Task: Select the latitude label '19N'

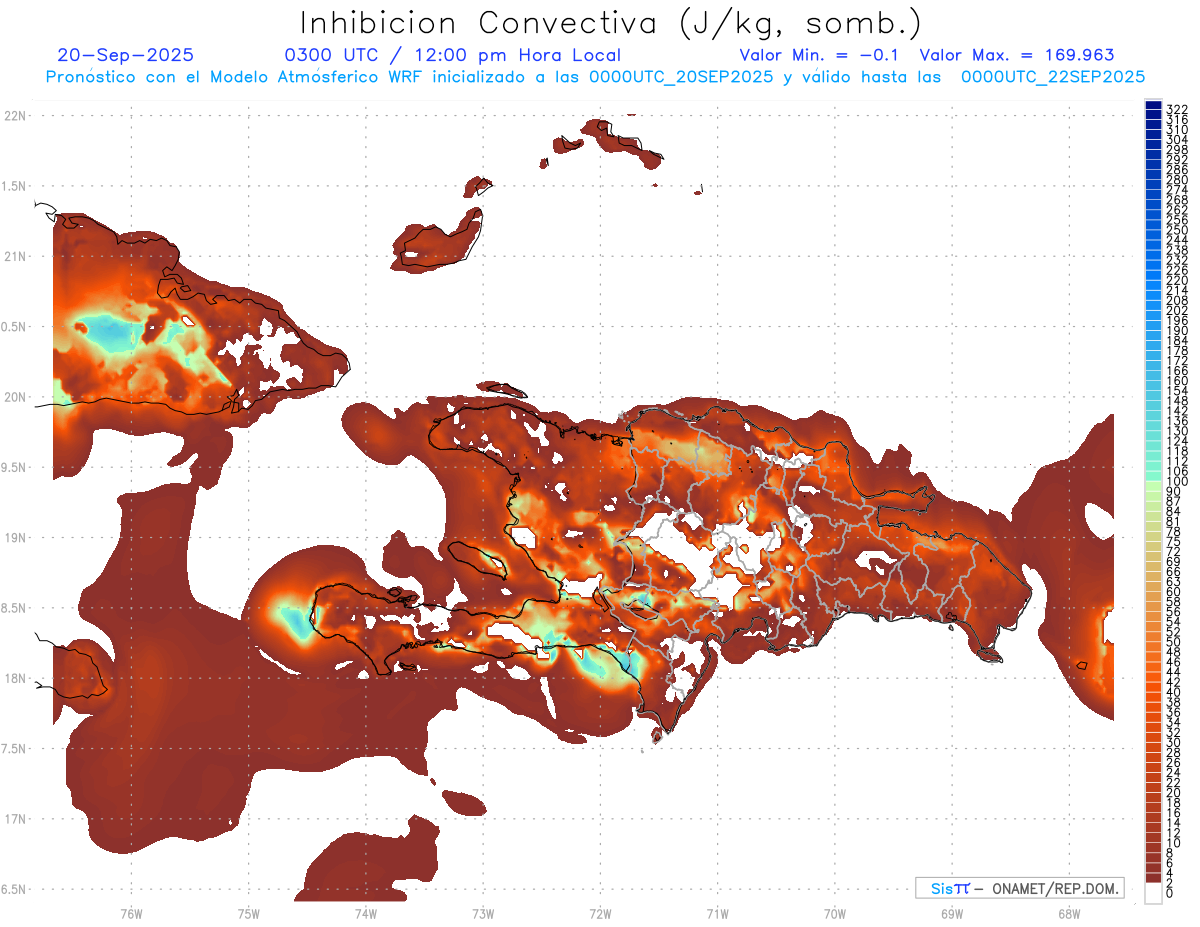Action: 15,537
